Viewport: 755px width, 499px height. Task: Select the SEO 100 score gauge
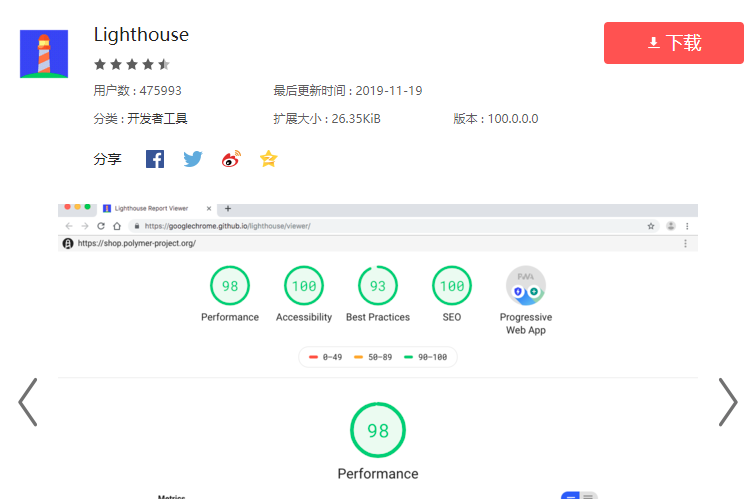(x=452, y=286)
